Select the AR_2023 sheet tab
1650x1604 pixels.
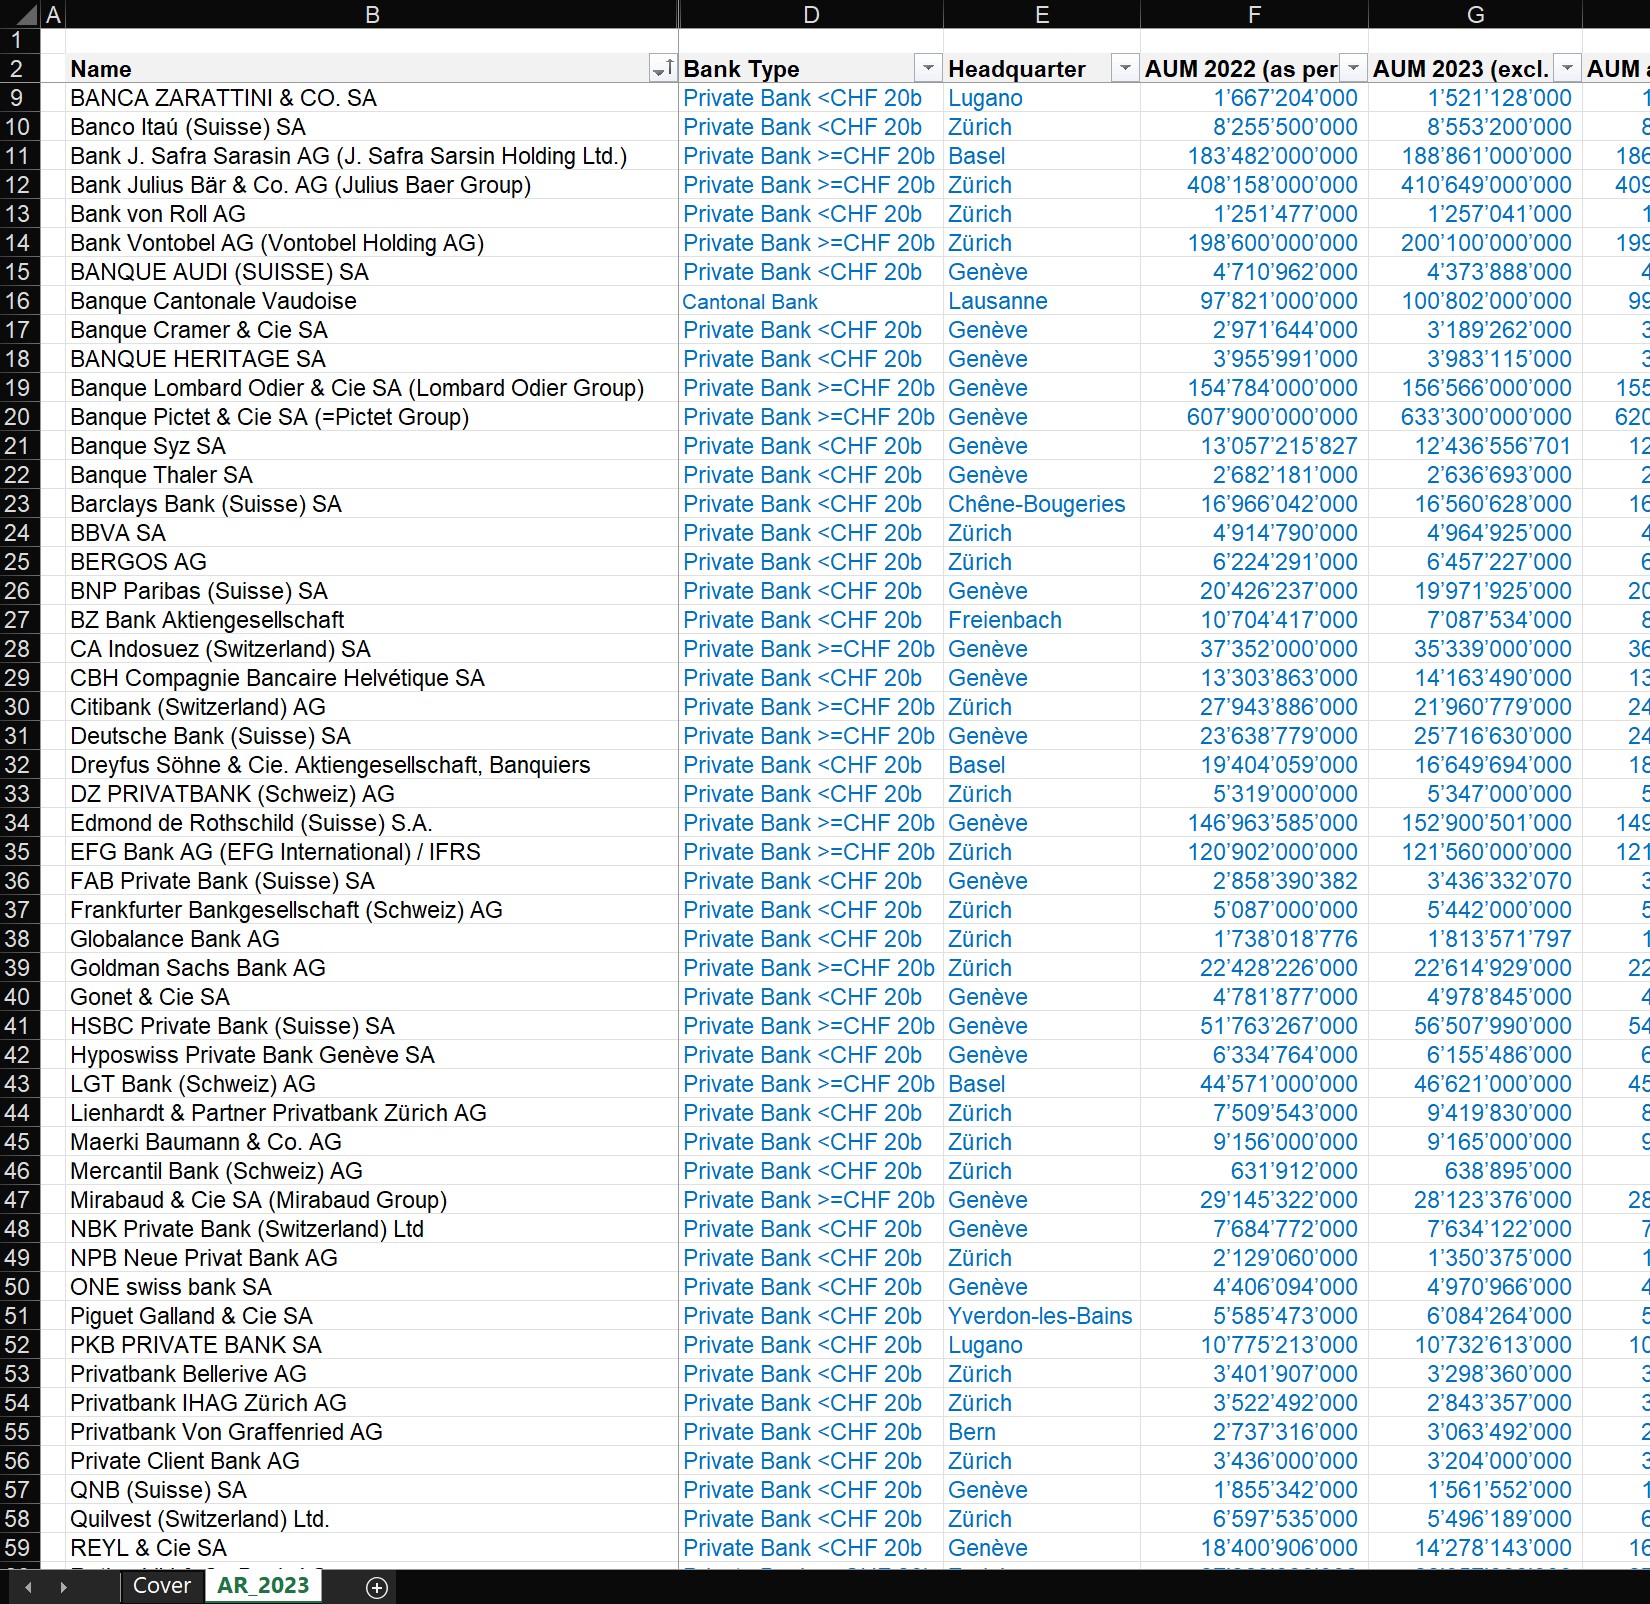click(263, 1585)
